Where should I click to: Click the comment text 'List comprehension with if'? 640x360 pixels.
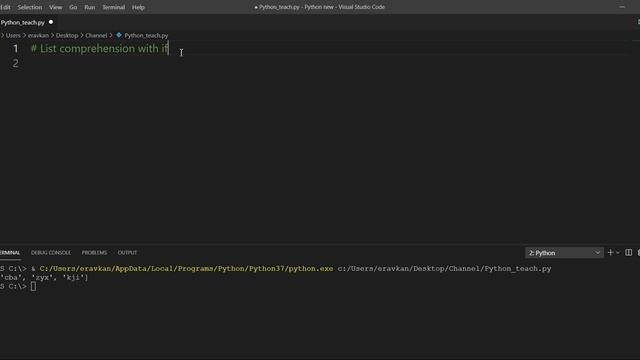point(104,49)
